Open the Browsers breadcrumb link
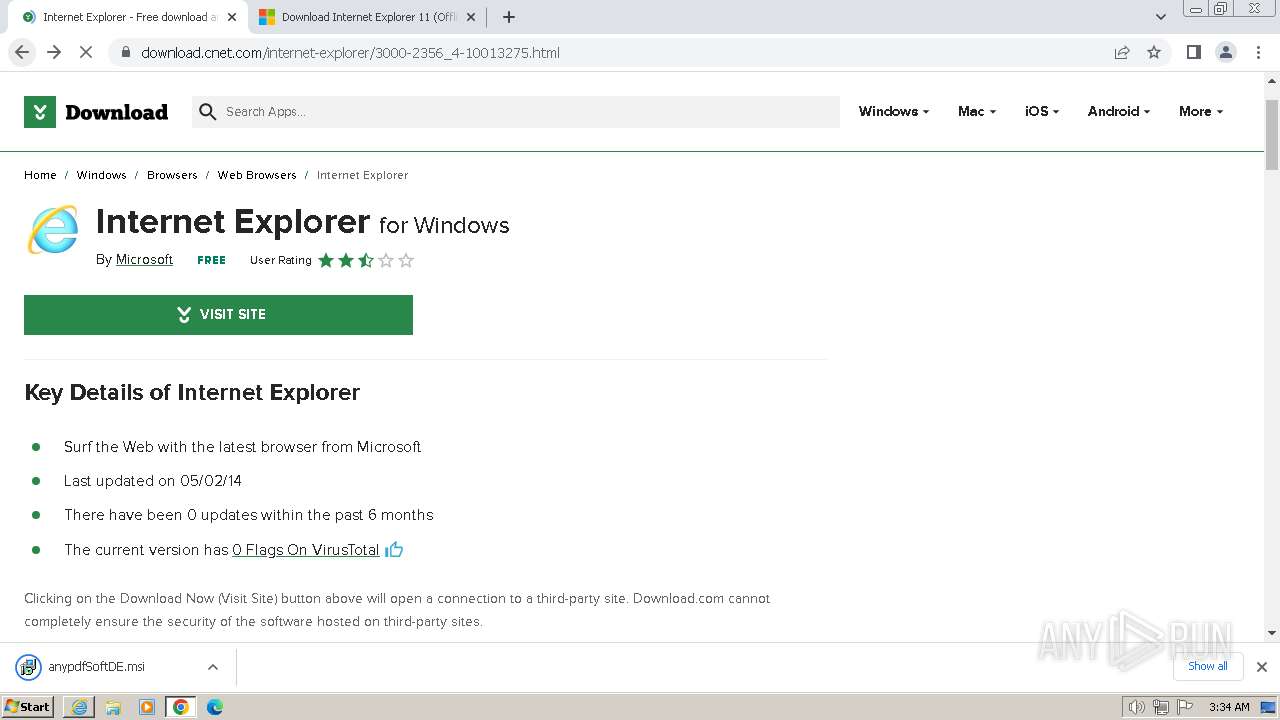Image resolution: width=1280 pixels, height=720 pixels. point(172,175)
